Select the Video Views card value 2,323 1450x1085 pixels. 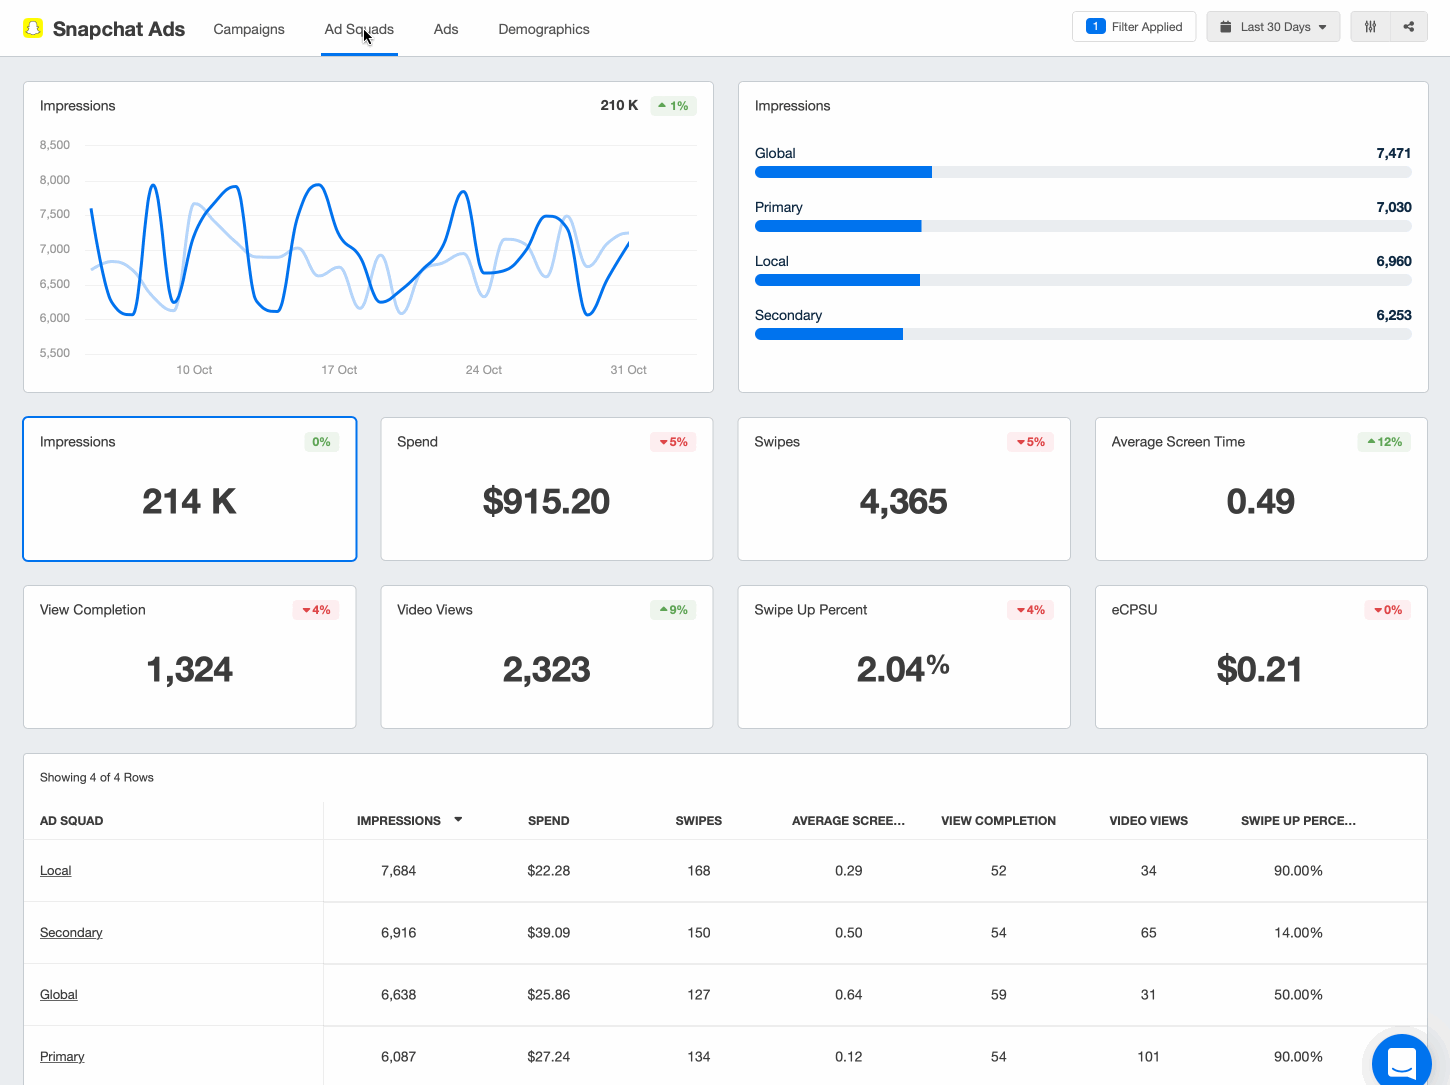click(x=546, y=669)
